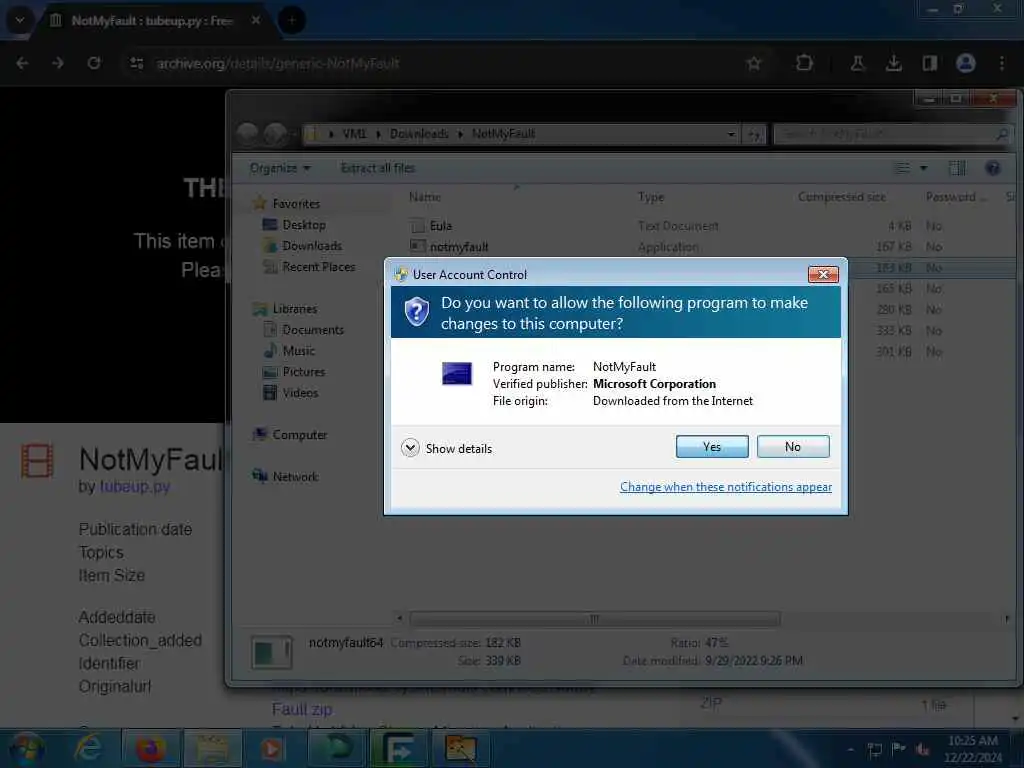Select Favorites in the navigation pane
This screenshot has height=768, width=1024.
(296, 204)
